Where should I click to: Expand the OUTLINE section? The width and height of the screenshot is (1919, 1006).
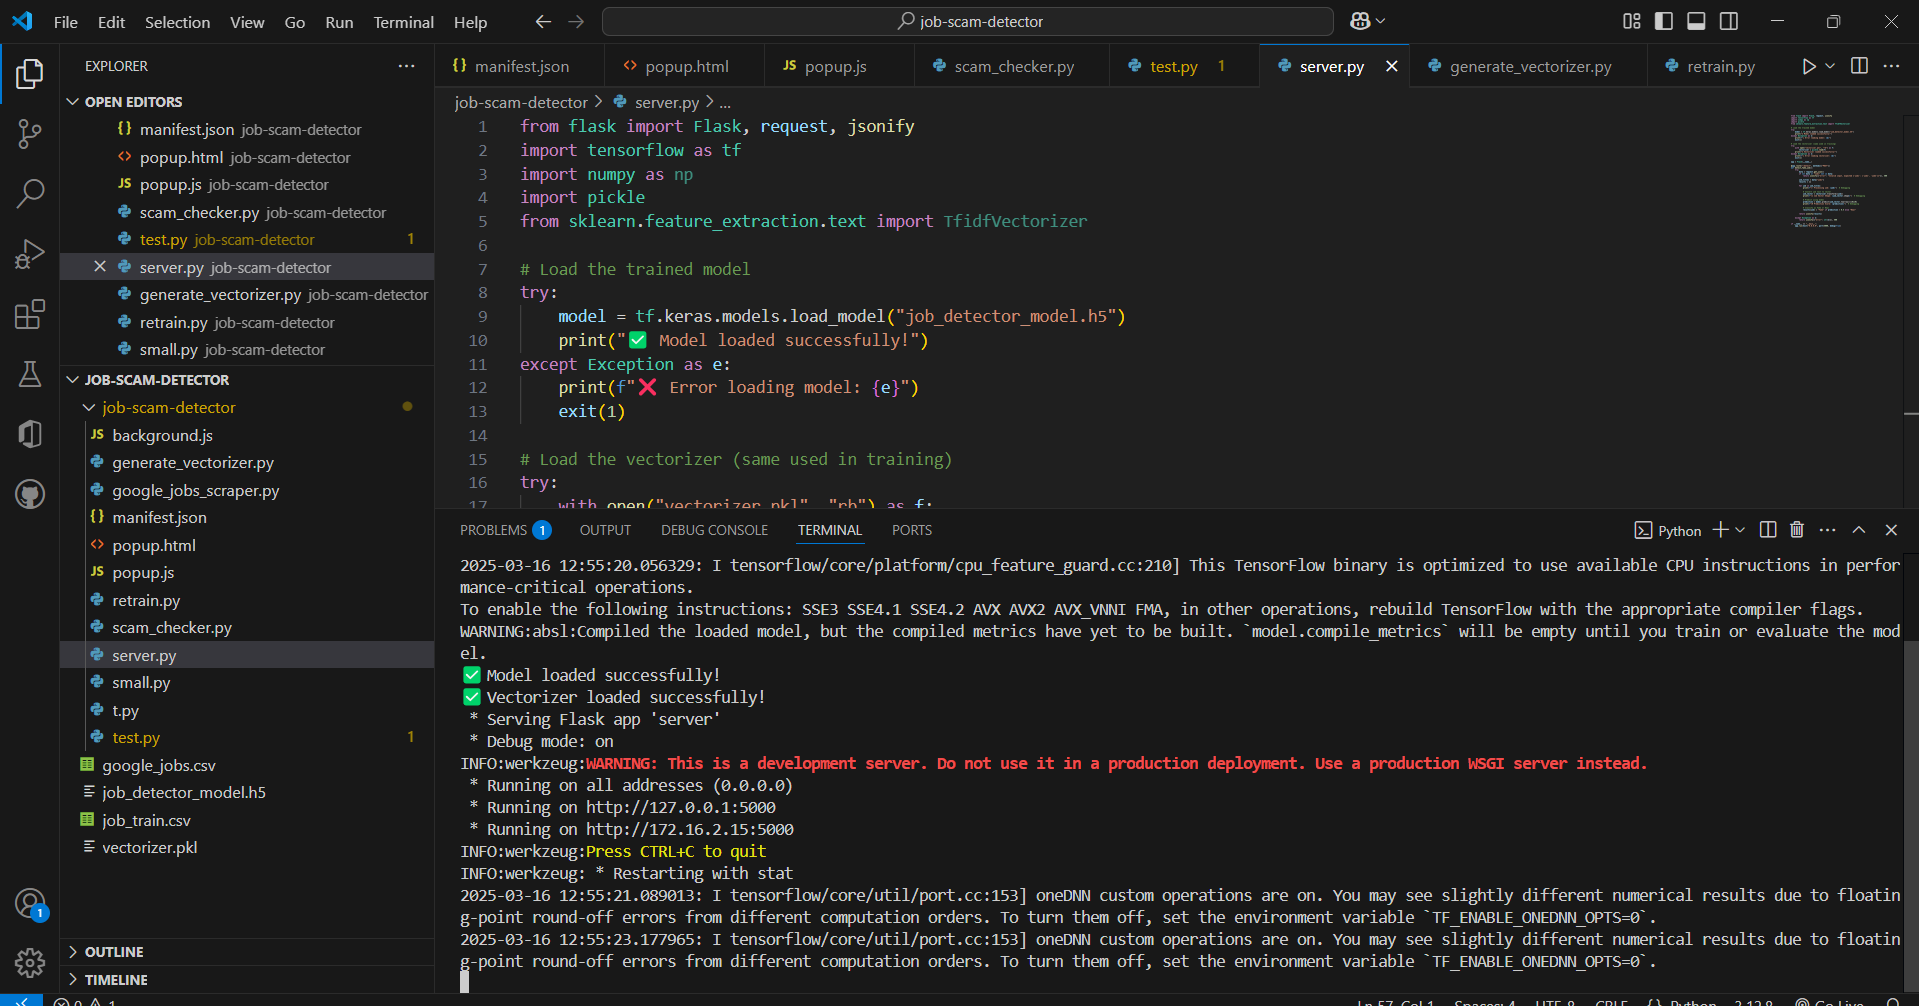pos(114,952)
